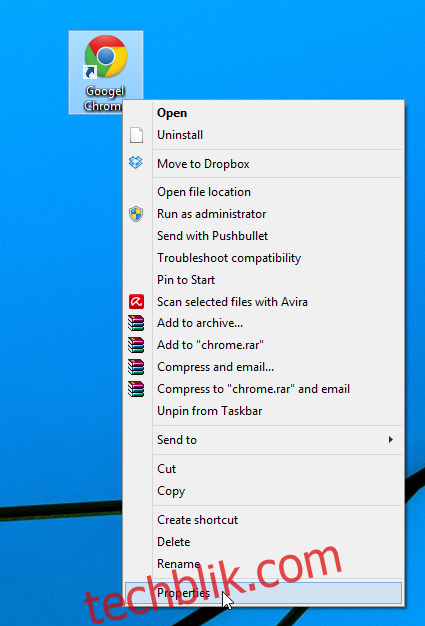Image resolution: width=425 pixels, height=626 pixels.
Task: Choose Add to "chrome.rar" entry
Action: pyautogui.click(x=263, y=345)
